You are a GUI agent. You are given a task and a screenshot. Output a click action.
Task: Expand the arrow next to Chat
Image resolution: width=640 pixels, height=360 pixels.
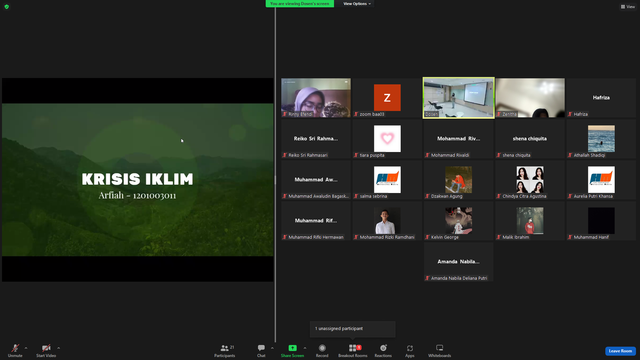click(272, 348)
